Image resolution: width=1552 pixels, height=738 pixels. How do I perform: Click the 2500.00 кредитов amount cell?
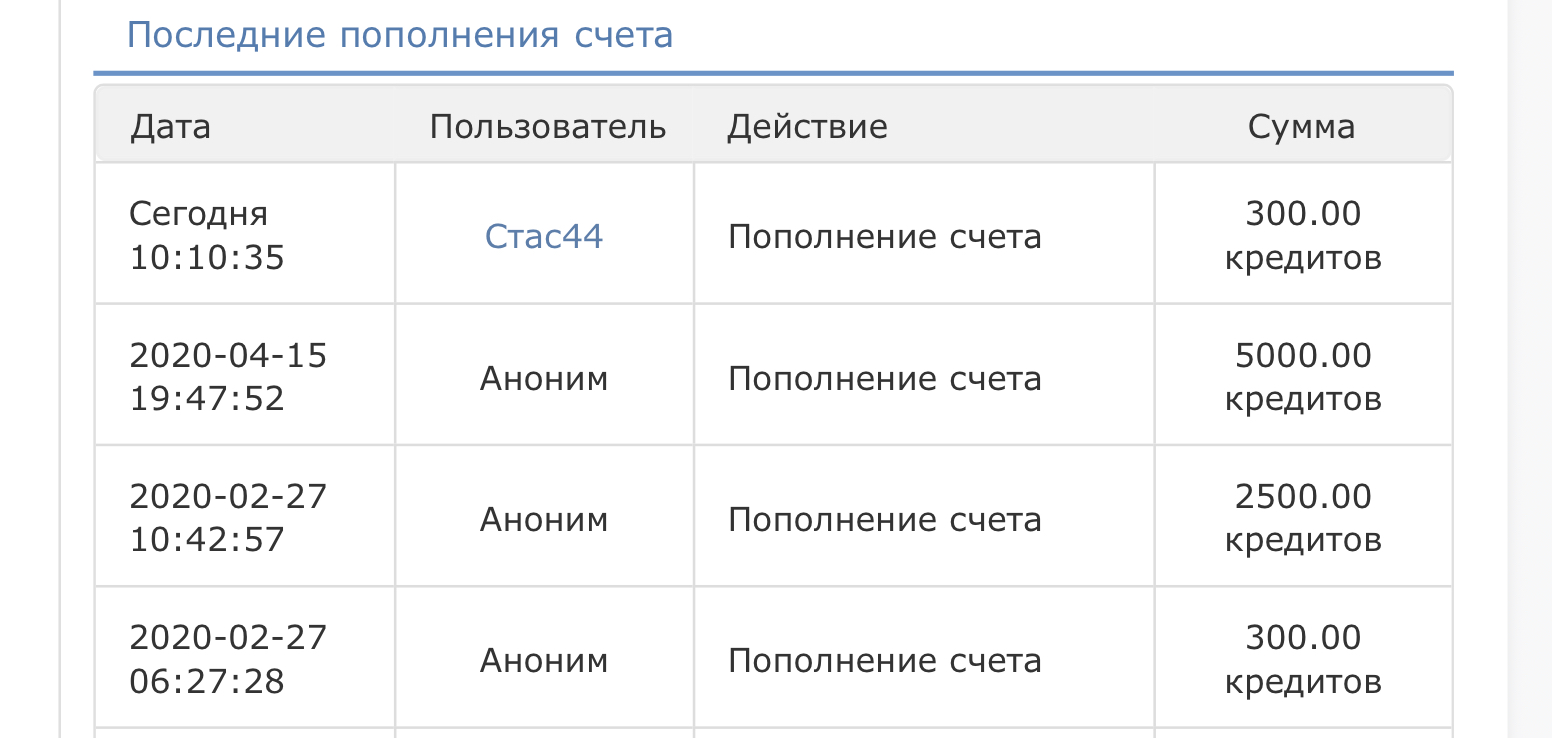tap(1303, 518)
